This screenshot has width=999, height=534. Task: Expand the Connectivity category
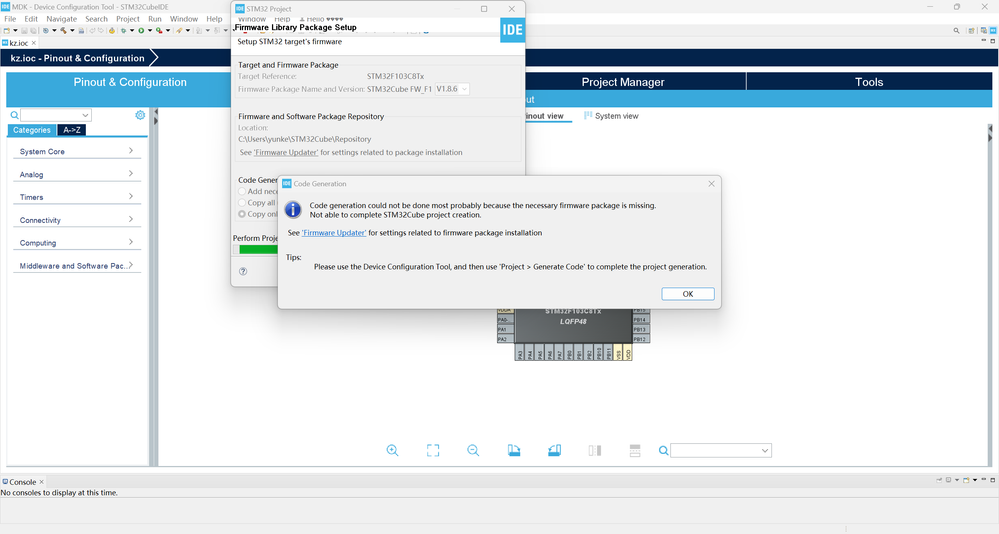76,220
